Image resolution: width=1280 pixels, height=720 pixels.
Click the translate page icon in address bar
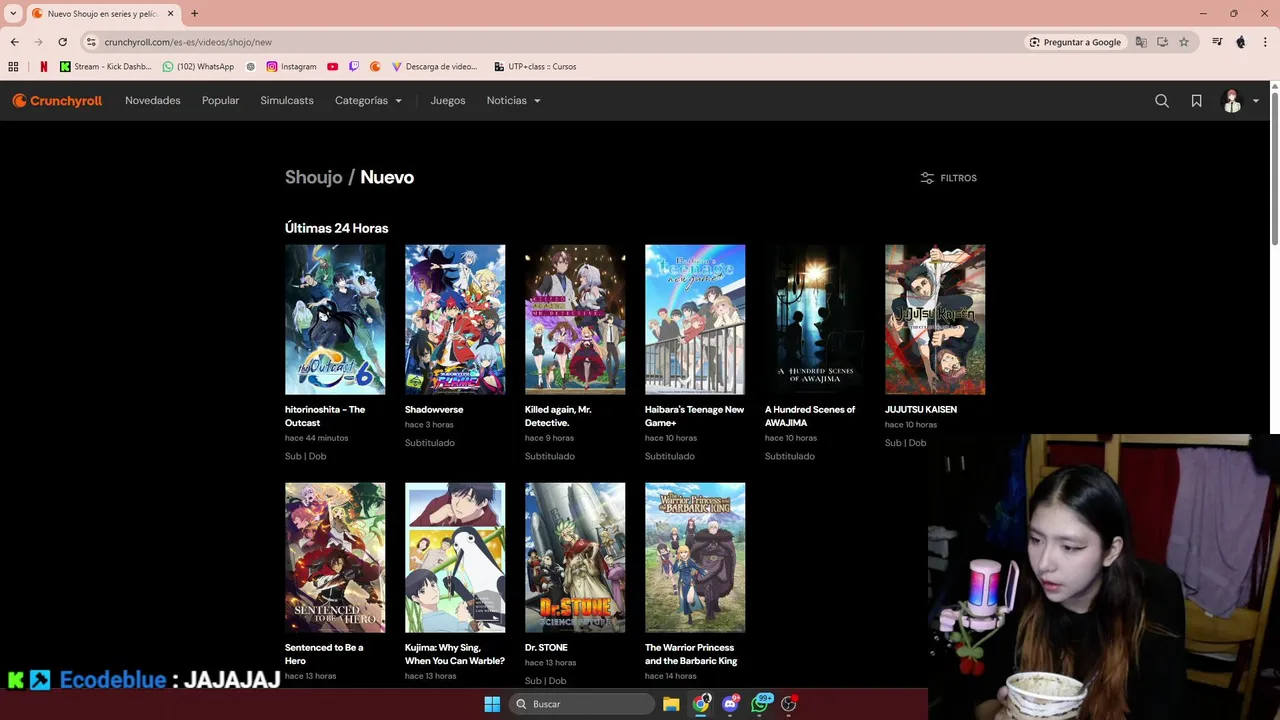coord(1141,42)
